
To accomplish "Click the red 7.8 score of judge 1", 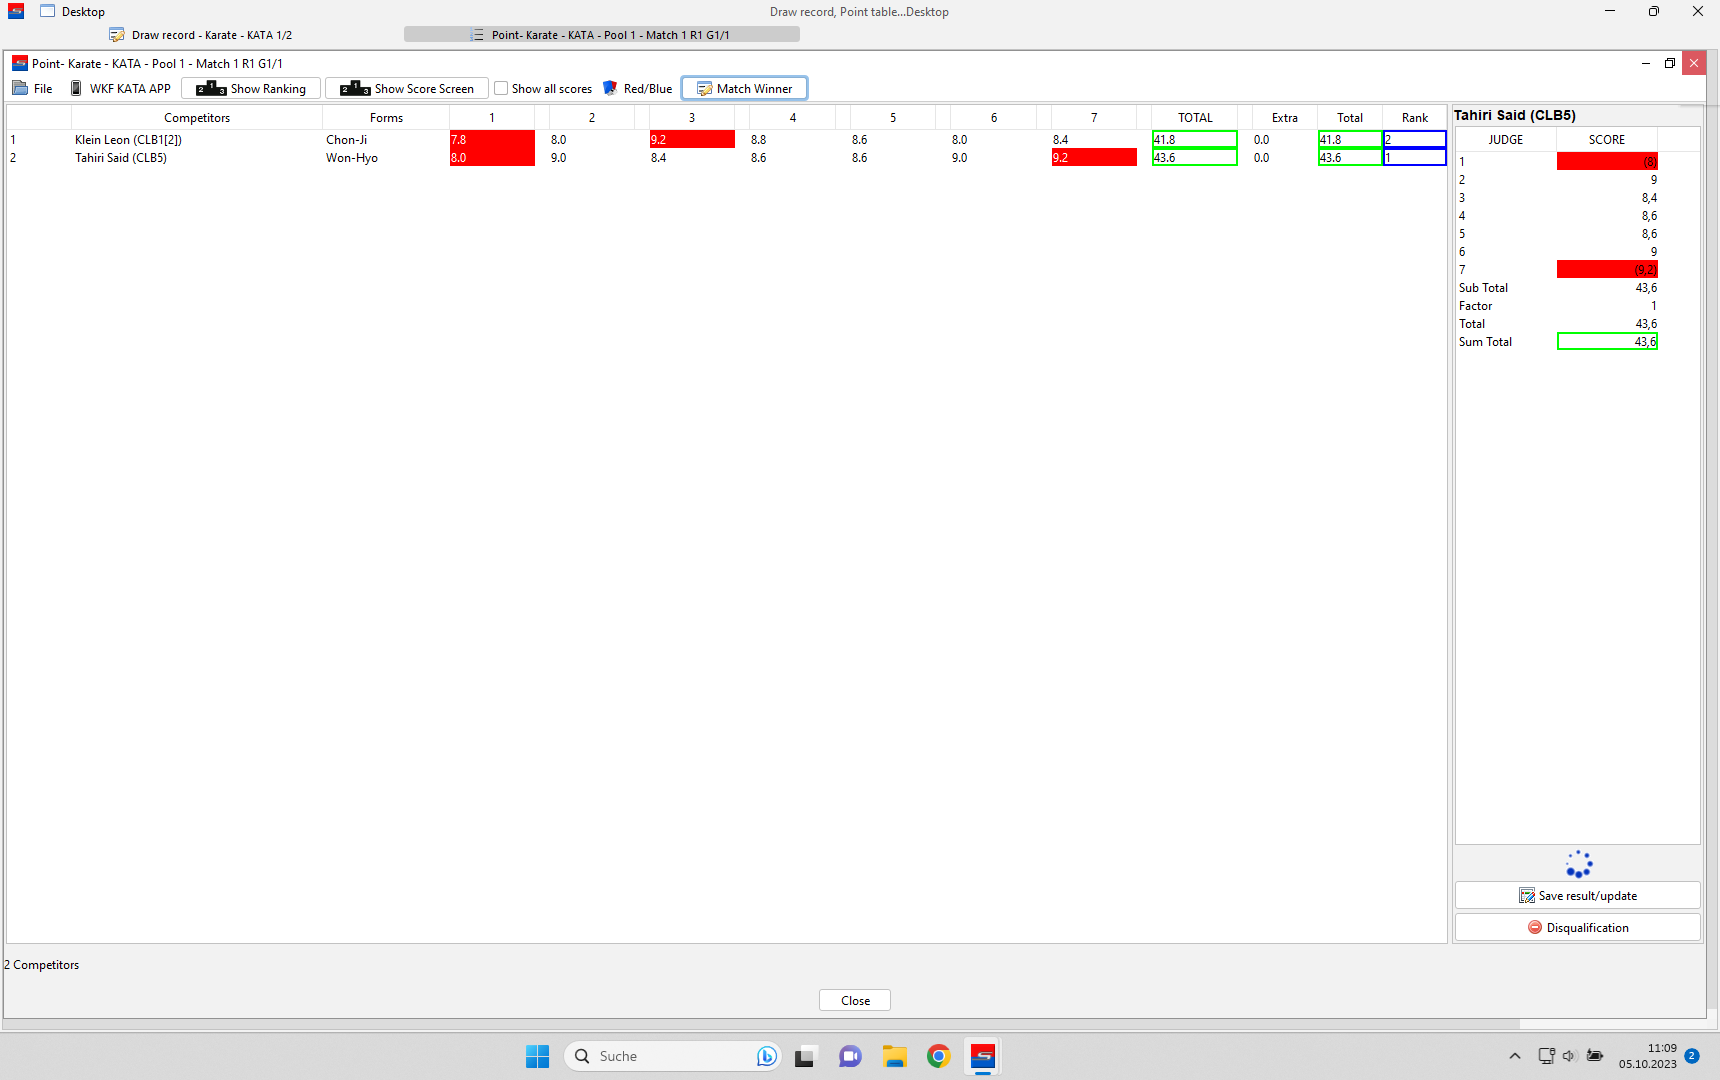I will (x=492, y=140).
